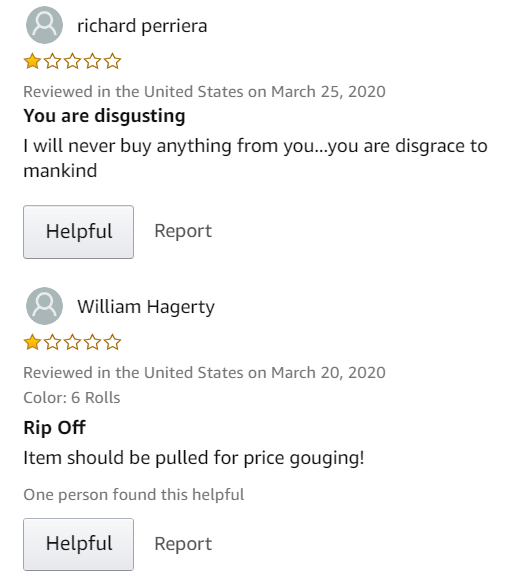Select the 'price gouging' review body text
This screenshot has height=584, width=508.
[x=194, y=458]
